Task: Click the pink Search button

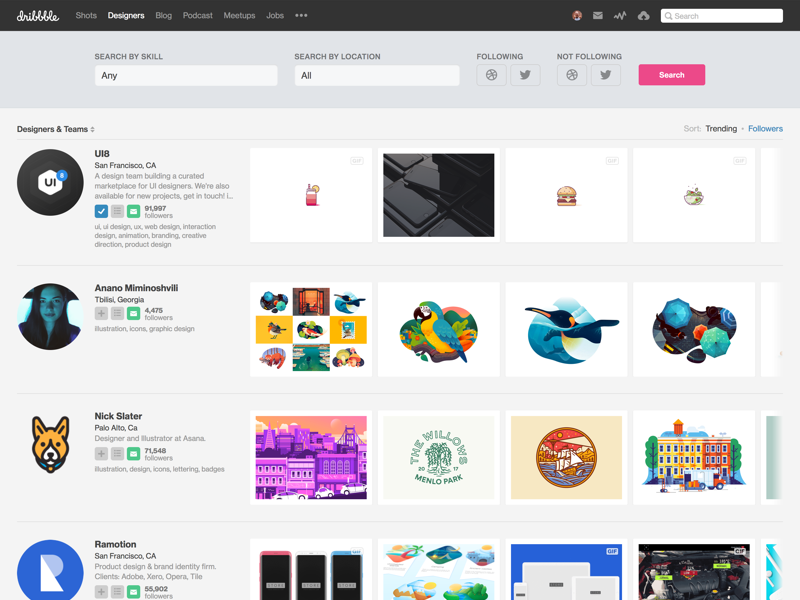Action: coord(671,75)
